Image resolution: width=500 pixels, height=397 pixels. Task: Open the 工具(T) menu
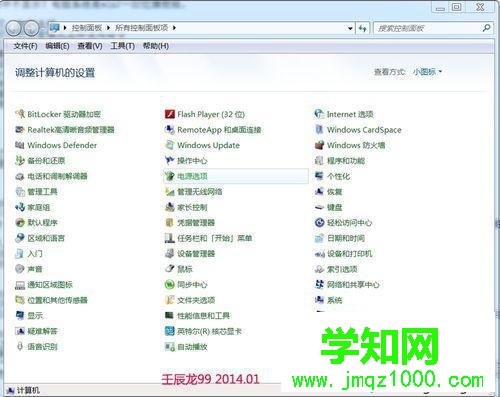click(x=122, y=46)
